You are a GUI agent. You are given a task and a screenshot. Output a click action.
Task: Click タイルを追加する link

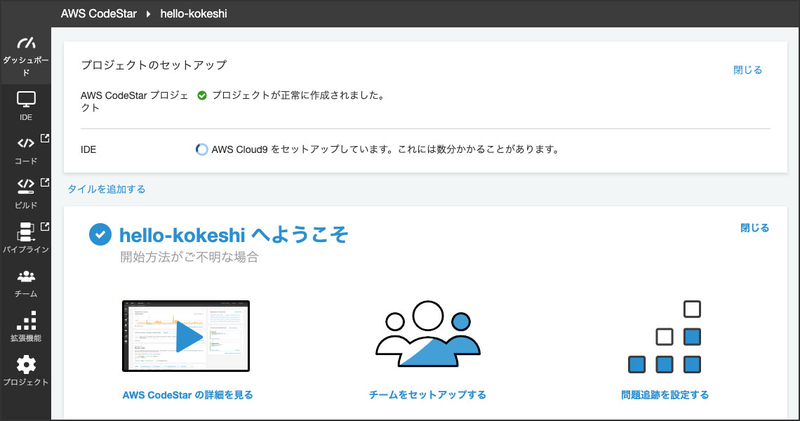107,189
